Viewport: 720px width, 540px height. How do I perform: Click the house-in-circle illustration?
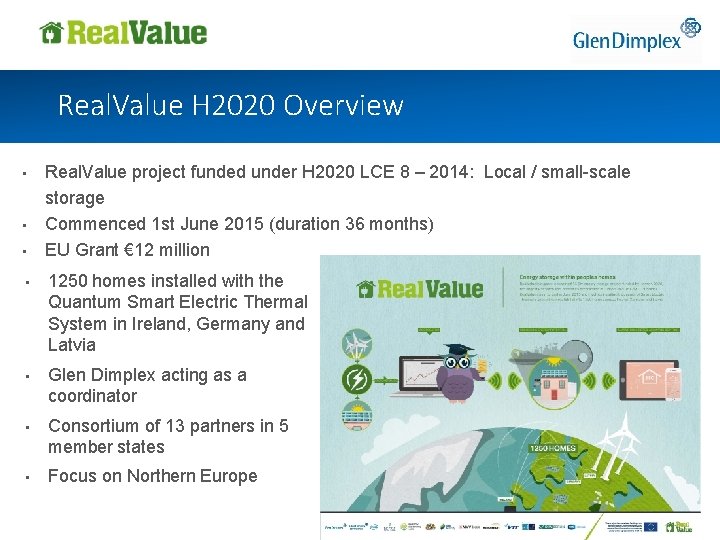[x=553, y=384]
